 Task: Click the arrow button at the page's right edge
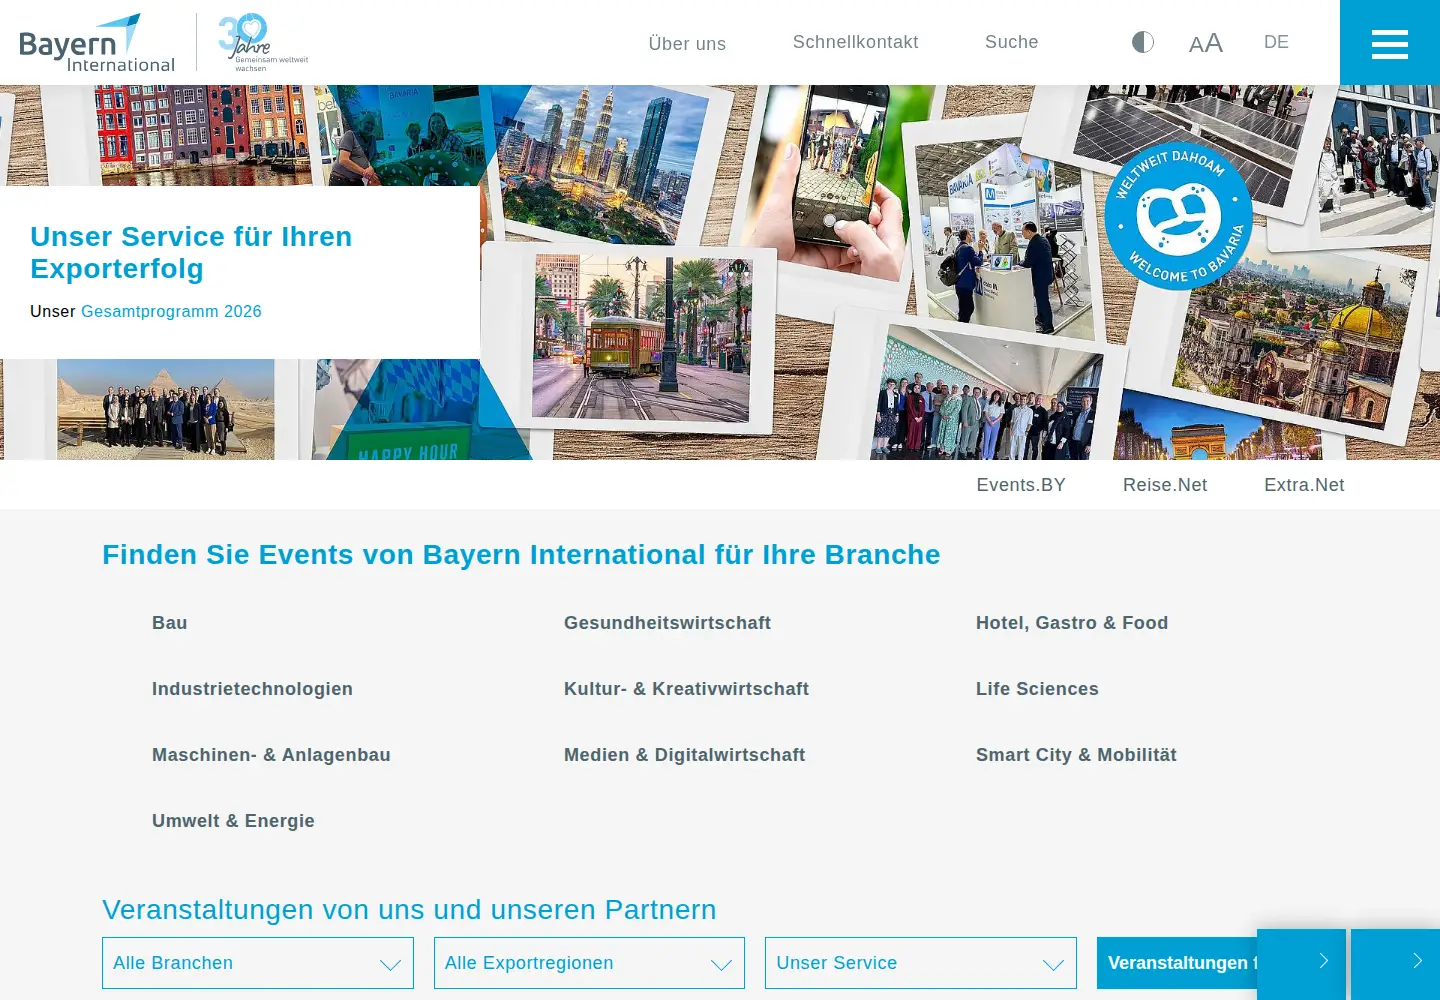1396,964
